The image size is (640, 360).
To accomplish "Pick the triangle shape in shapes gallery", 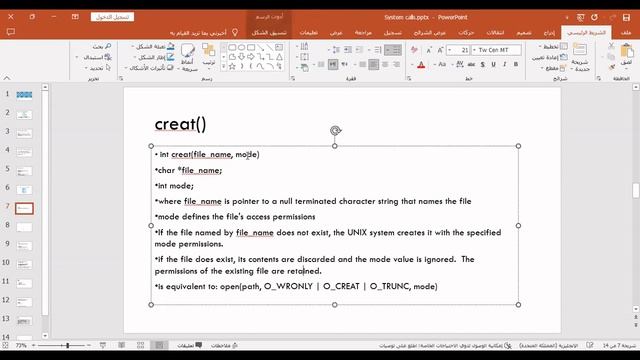I will coord(279,57).
